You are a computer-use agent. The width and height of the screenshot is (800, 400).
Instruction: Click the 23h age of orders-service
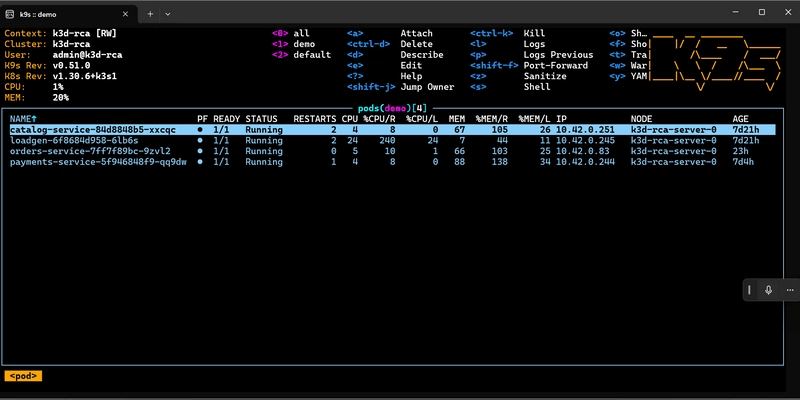(740, 151)
